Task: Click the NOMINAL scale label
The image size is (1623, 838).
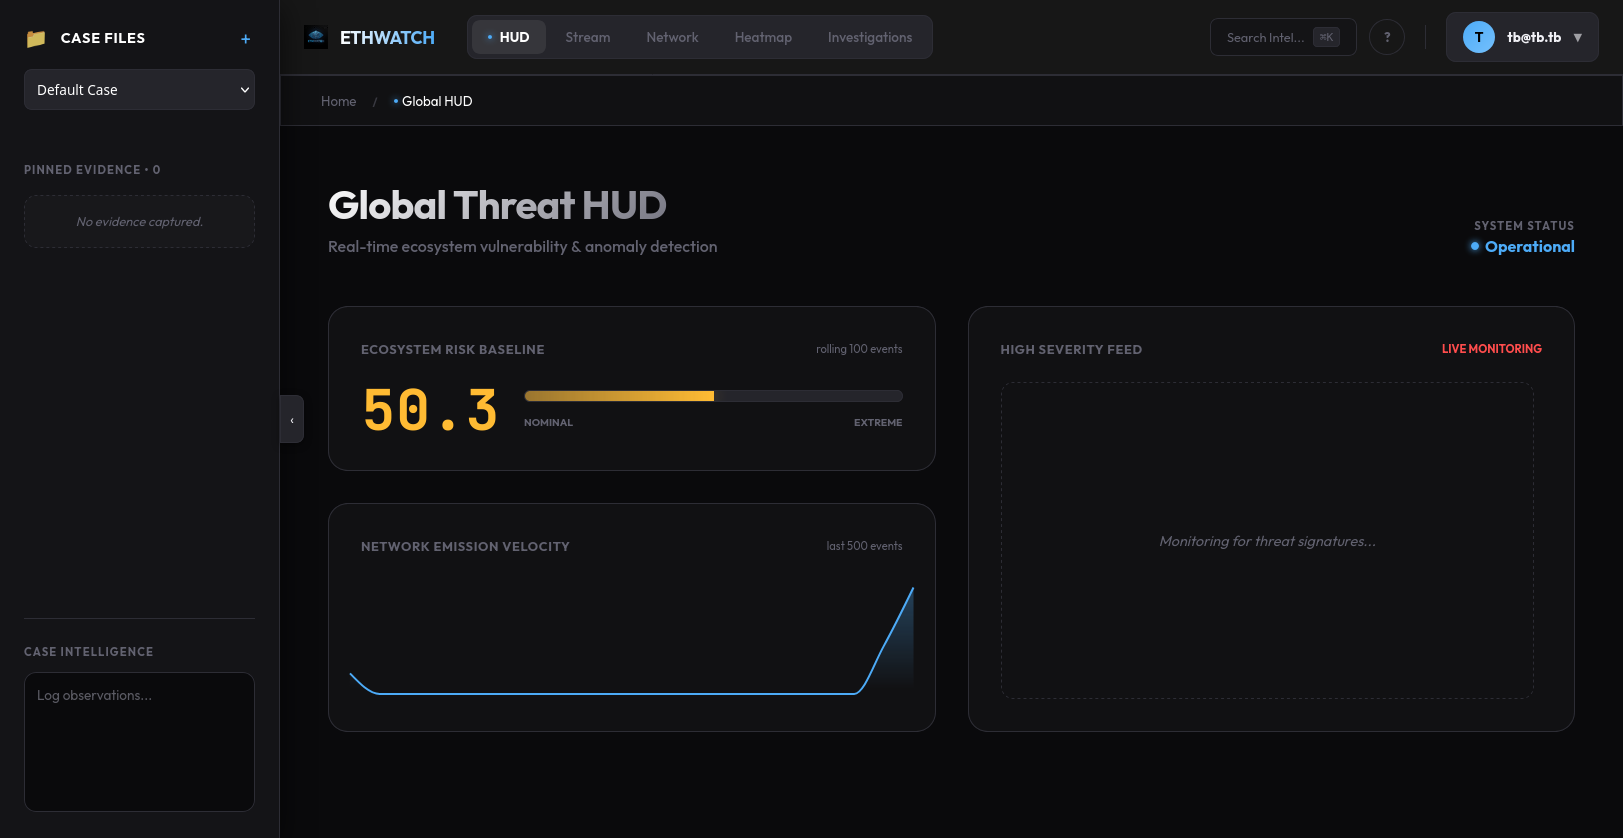Action: [x=548, y=423]
